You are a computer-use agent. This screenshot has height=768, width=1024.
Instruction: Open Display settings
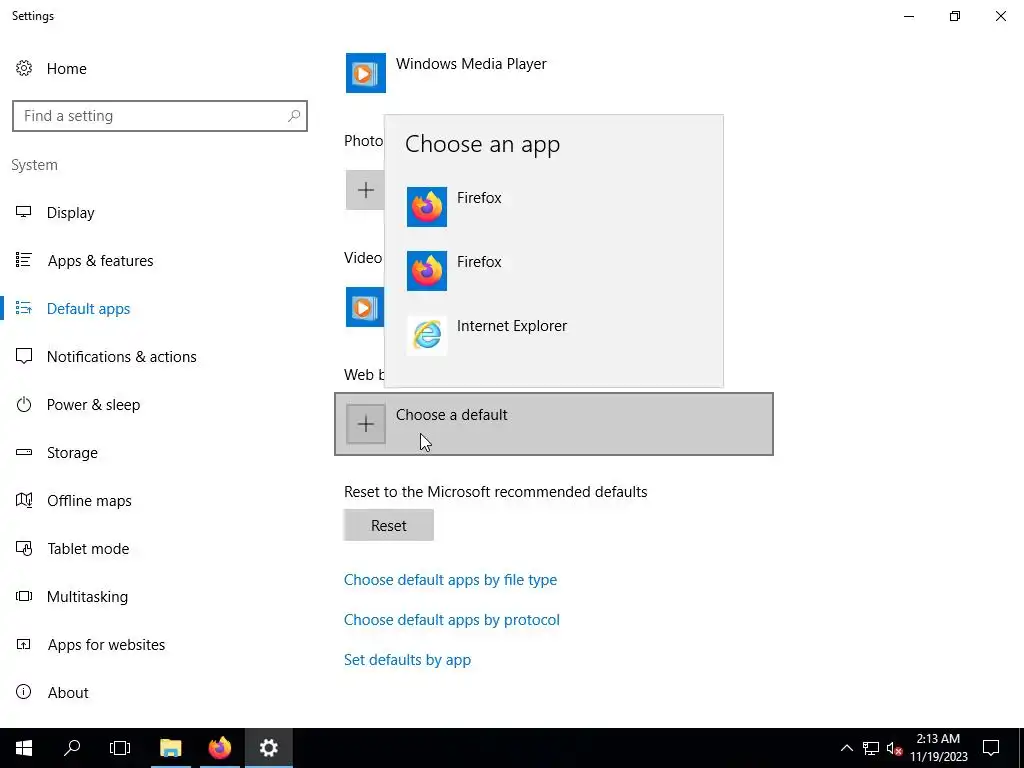(71, 213)
